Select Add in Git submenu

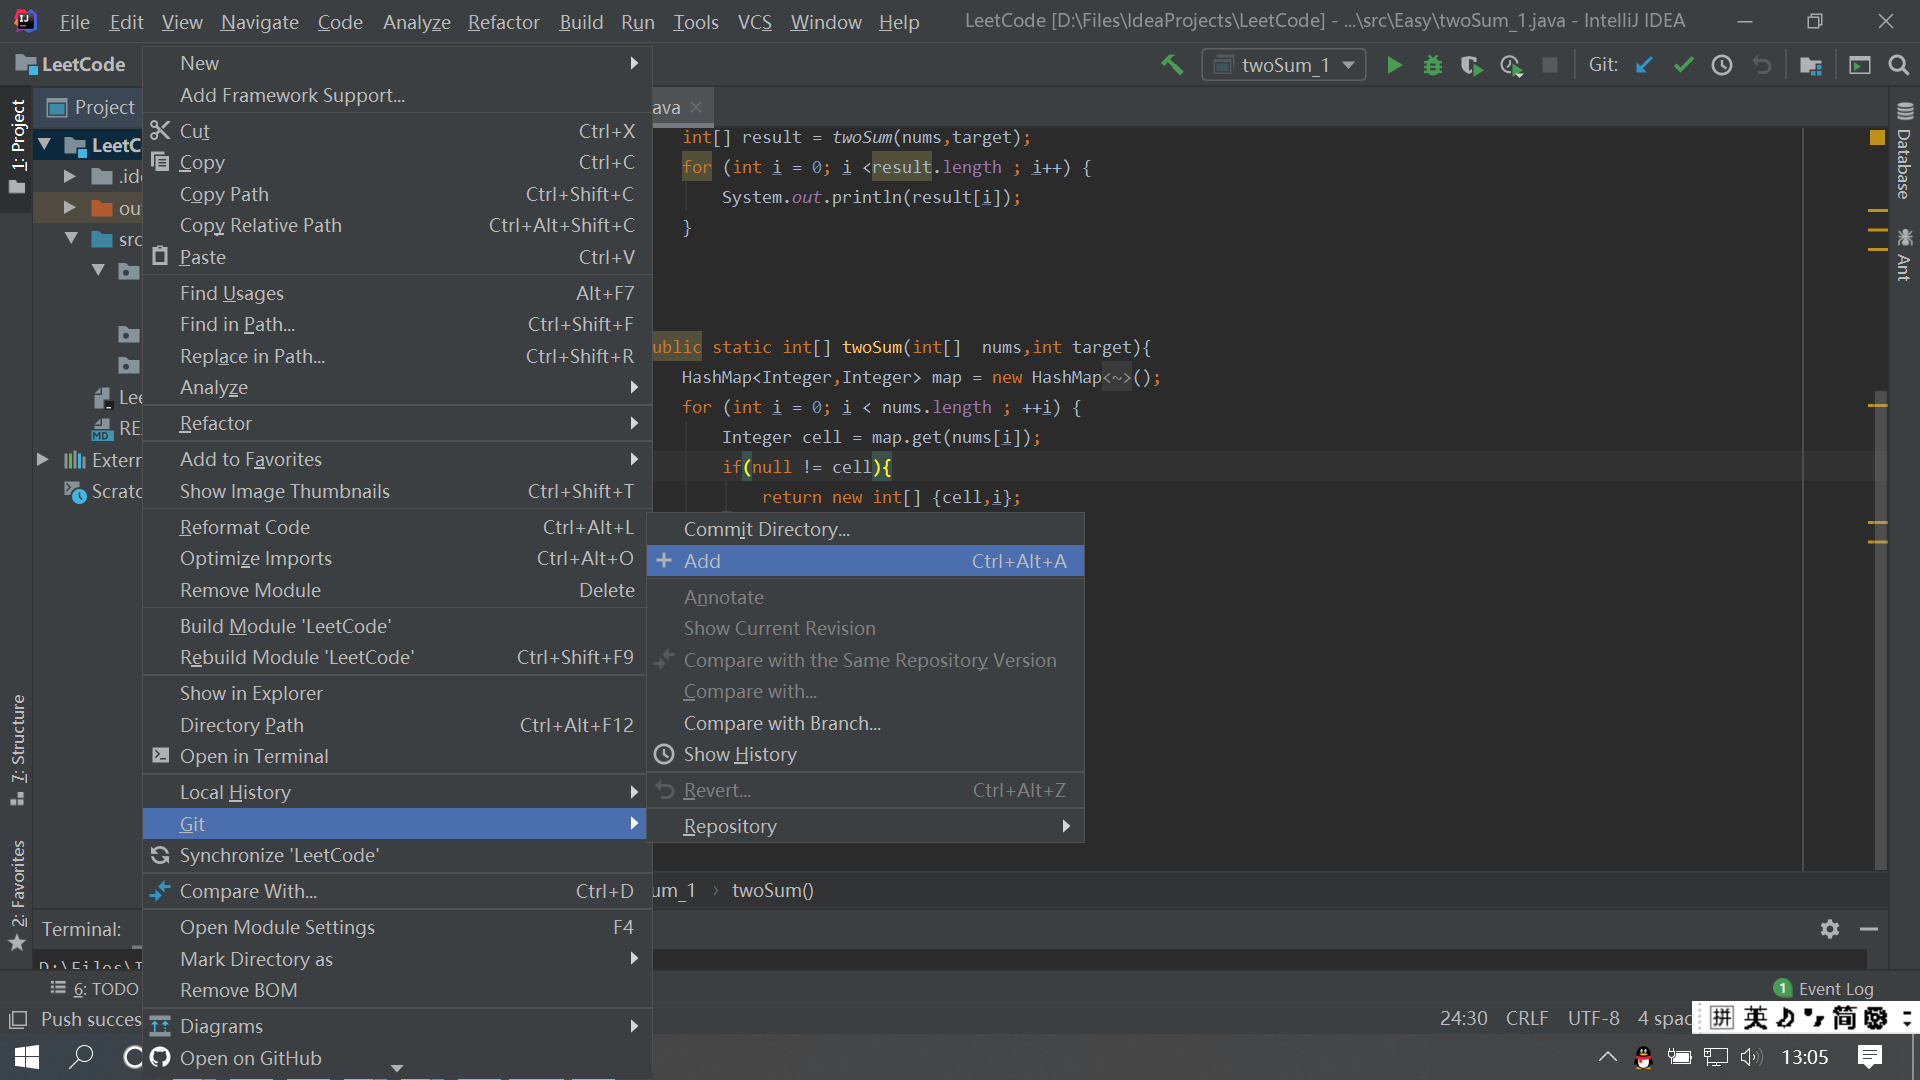865,561
